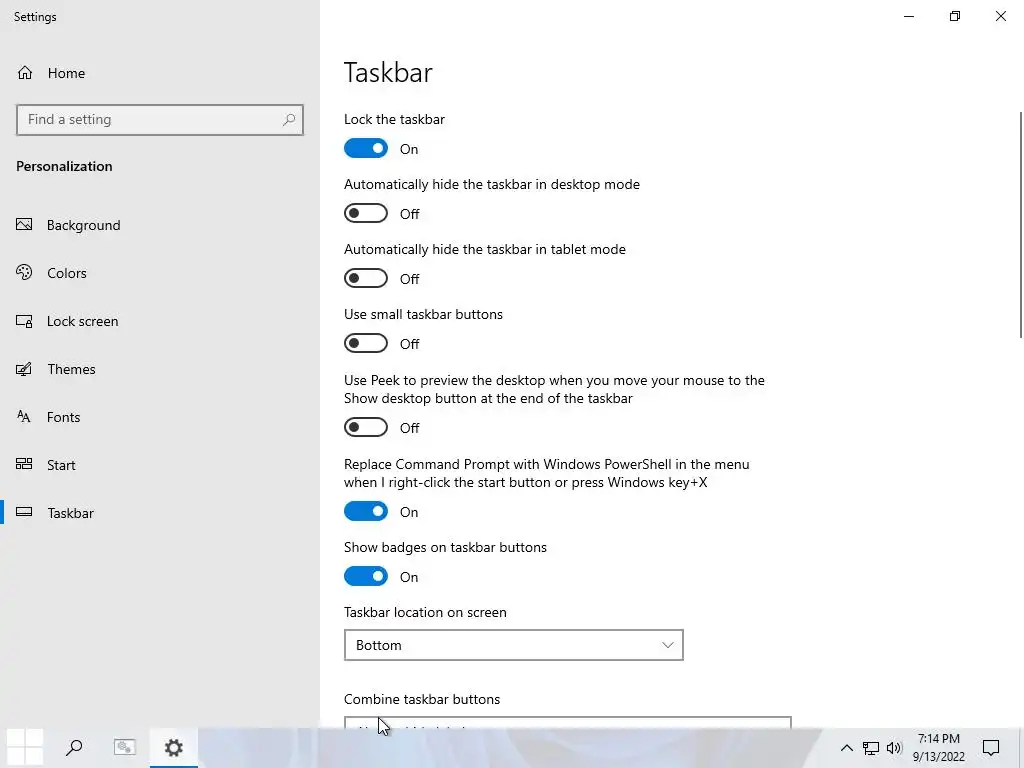
Task: Disable Replace Command Prompt with PowerShell
Action: click(x=366, y=511)
